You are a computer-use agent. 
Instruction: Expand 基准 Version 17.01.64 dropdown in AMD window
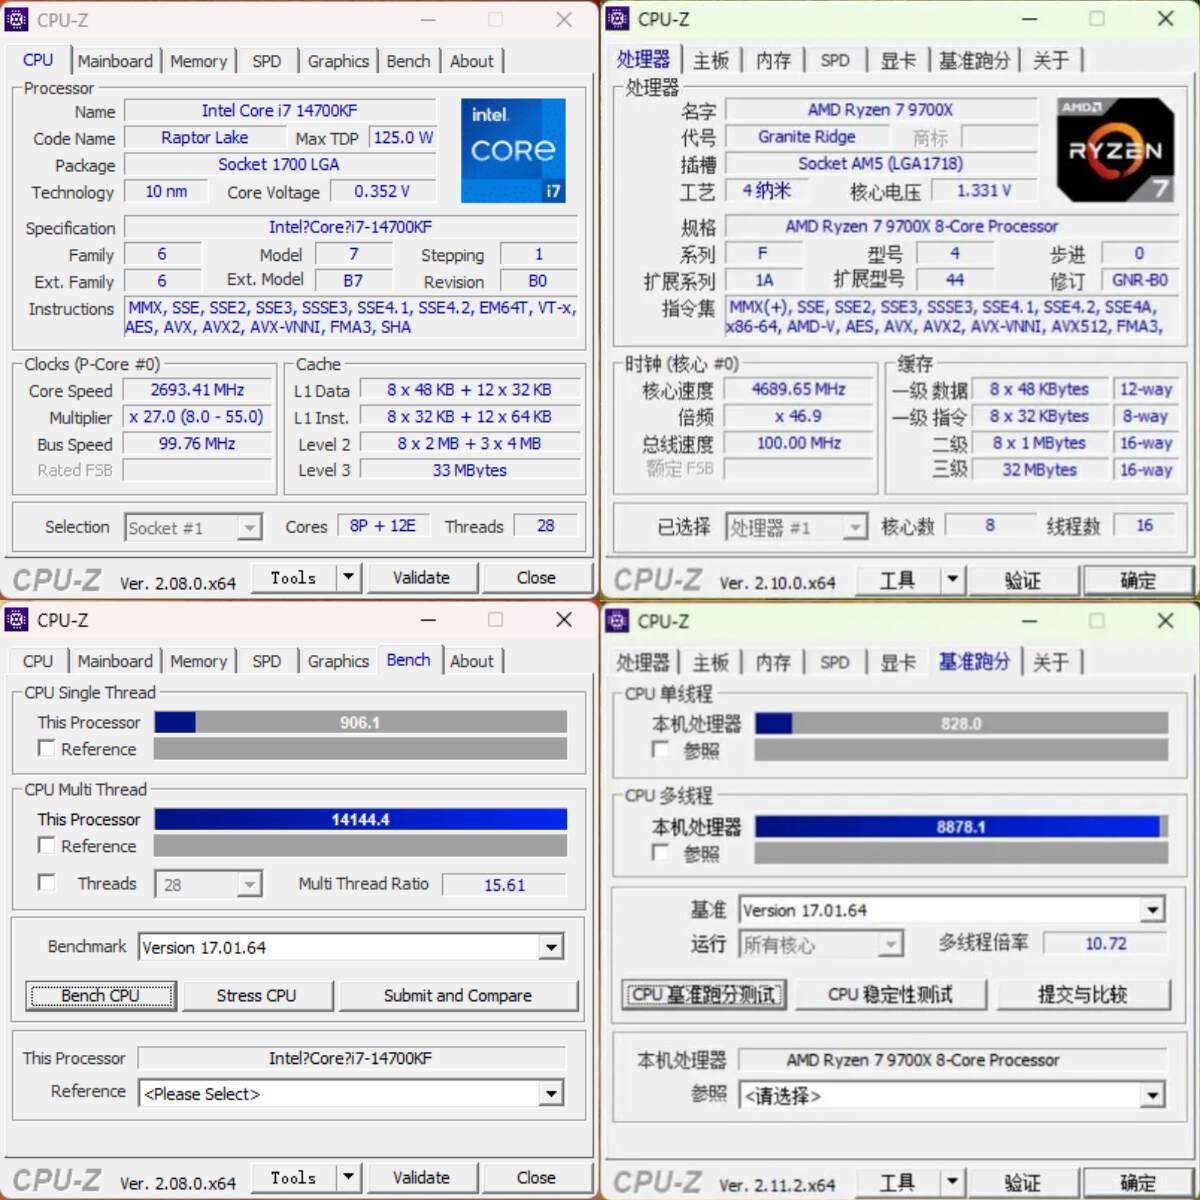point(1153,910)
